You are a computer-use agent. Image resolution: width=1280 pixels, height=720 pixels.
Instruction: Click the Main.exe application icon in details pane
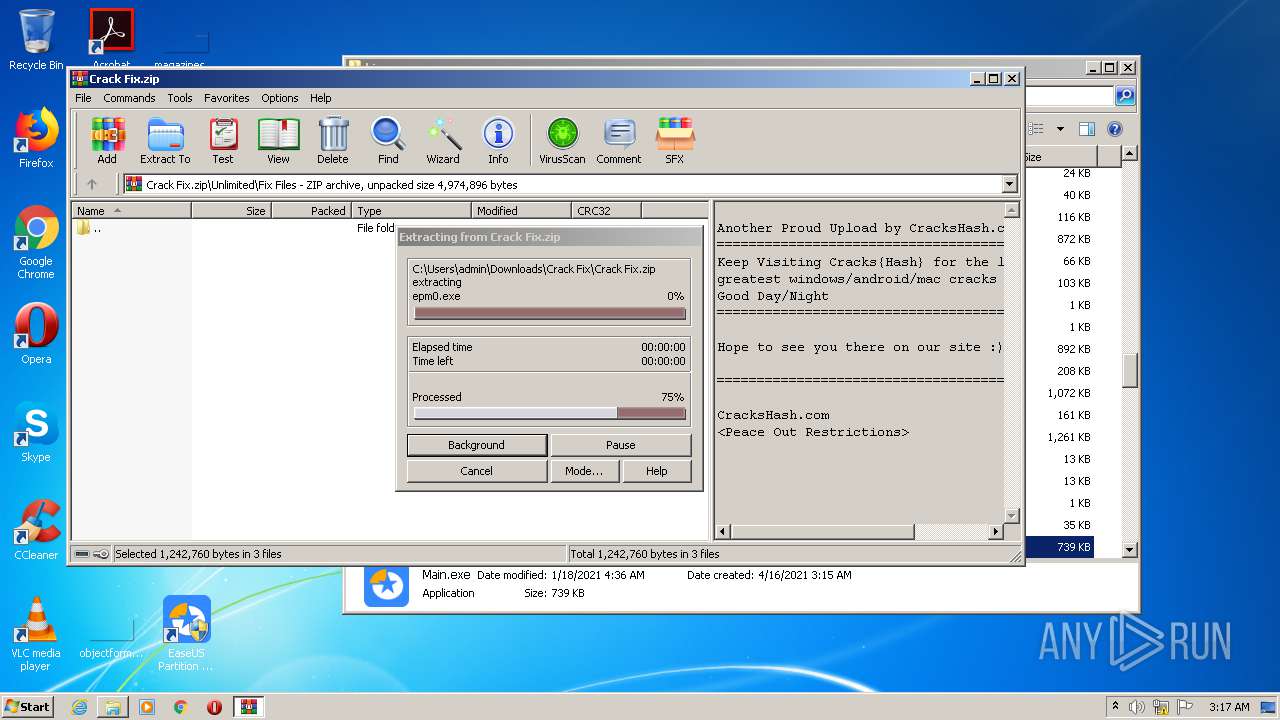386,585
